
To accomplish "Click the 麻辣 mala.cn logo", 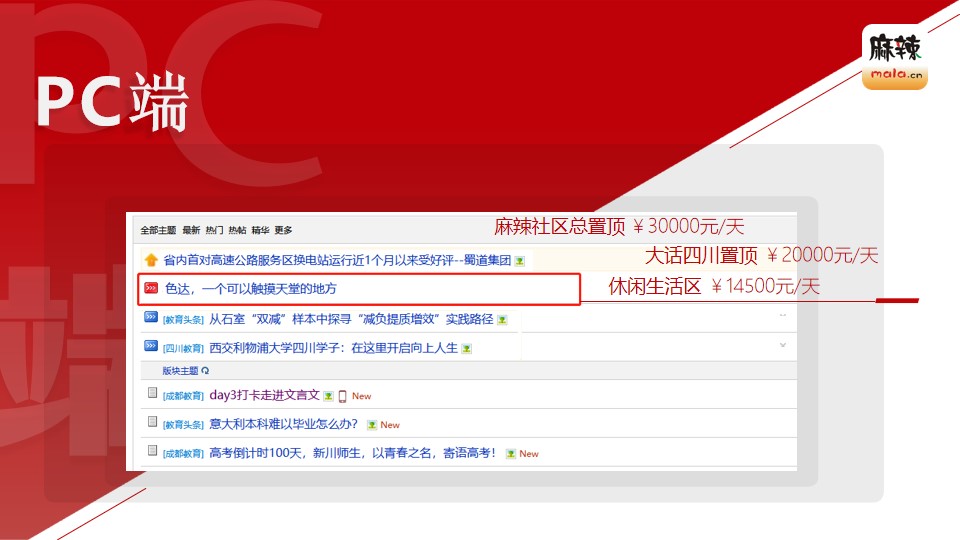I will pyautogui.click(x=895, y=58).
